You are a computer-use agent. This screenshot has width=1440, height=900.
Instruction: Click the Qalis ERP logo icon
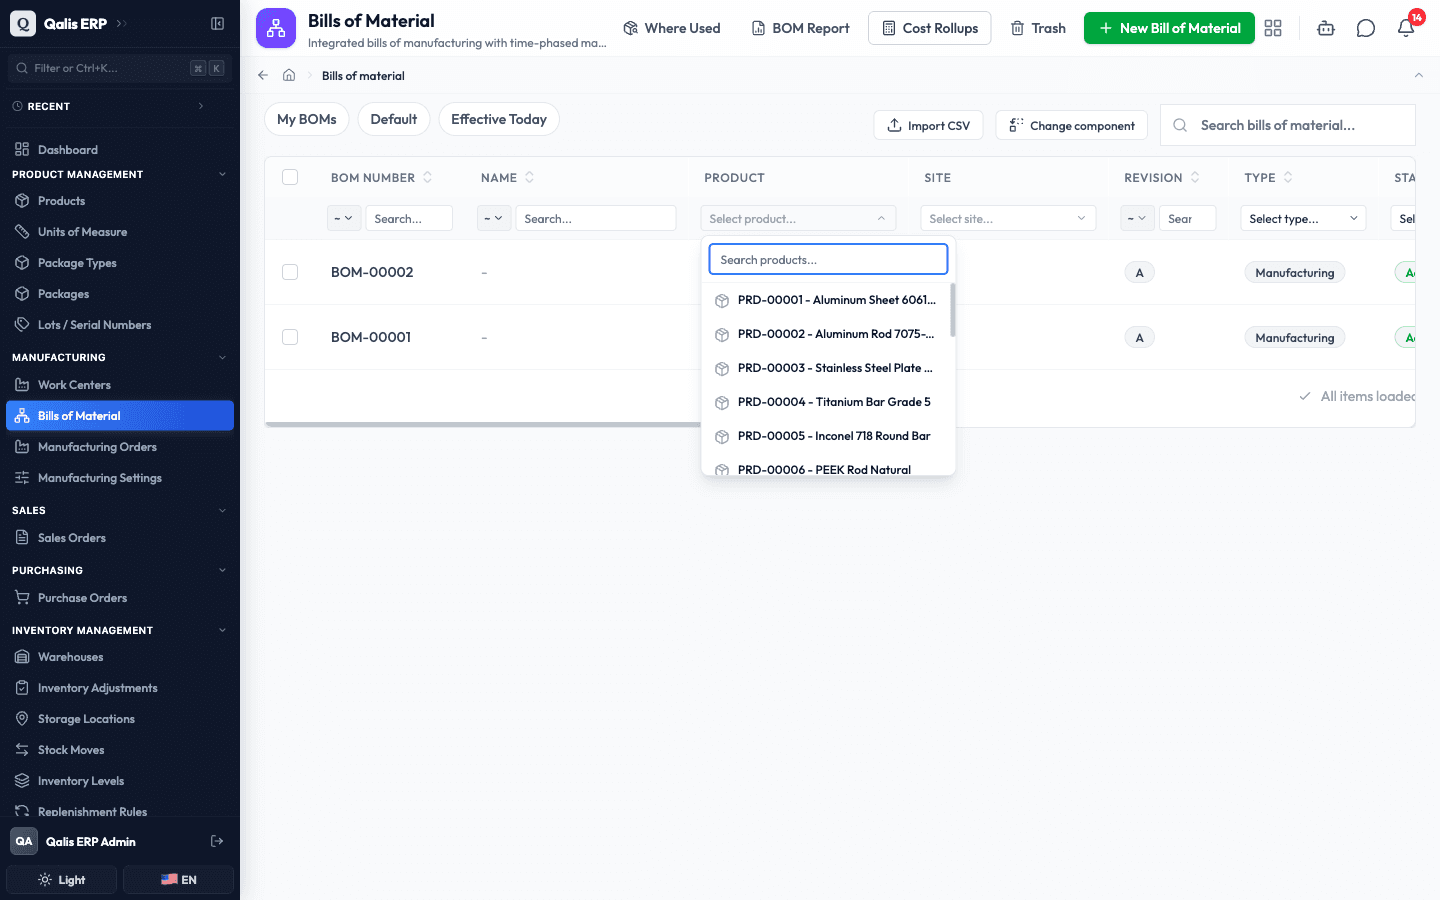click(23, 23)
